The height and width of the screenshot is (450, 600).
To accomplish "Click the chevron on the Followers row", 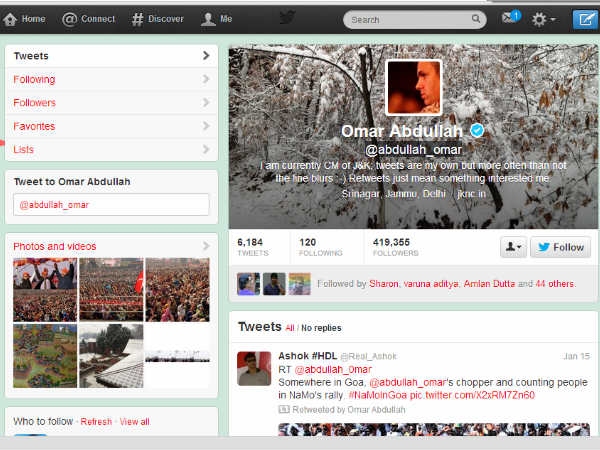I will pos(206,102).
